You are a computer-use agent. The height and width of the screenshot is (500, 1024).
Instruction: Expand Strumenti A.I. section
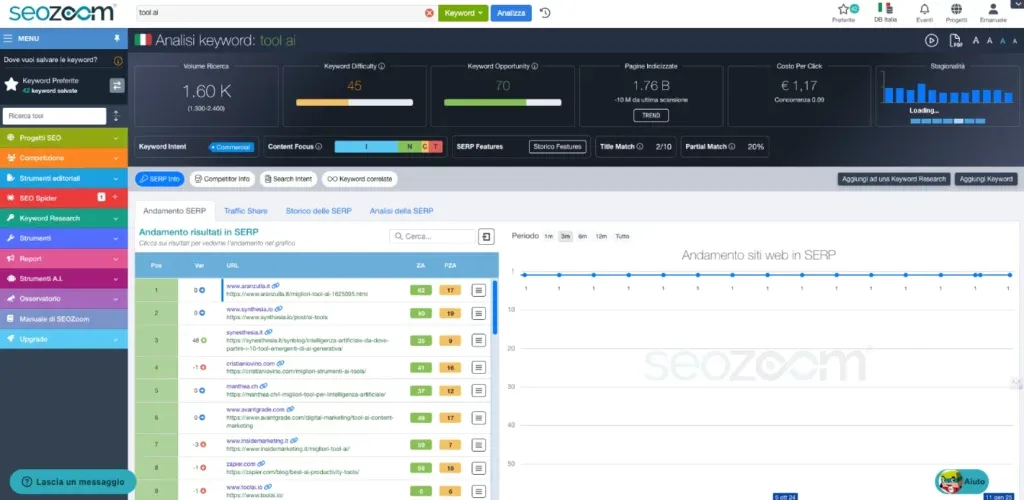tap(64, 279)
